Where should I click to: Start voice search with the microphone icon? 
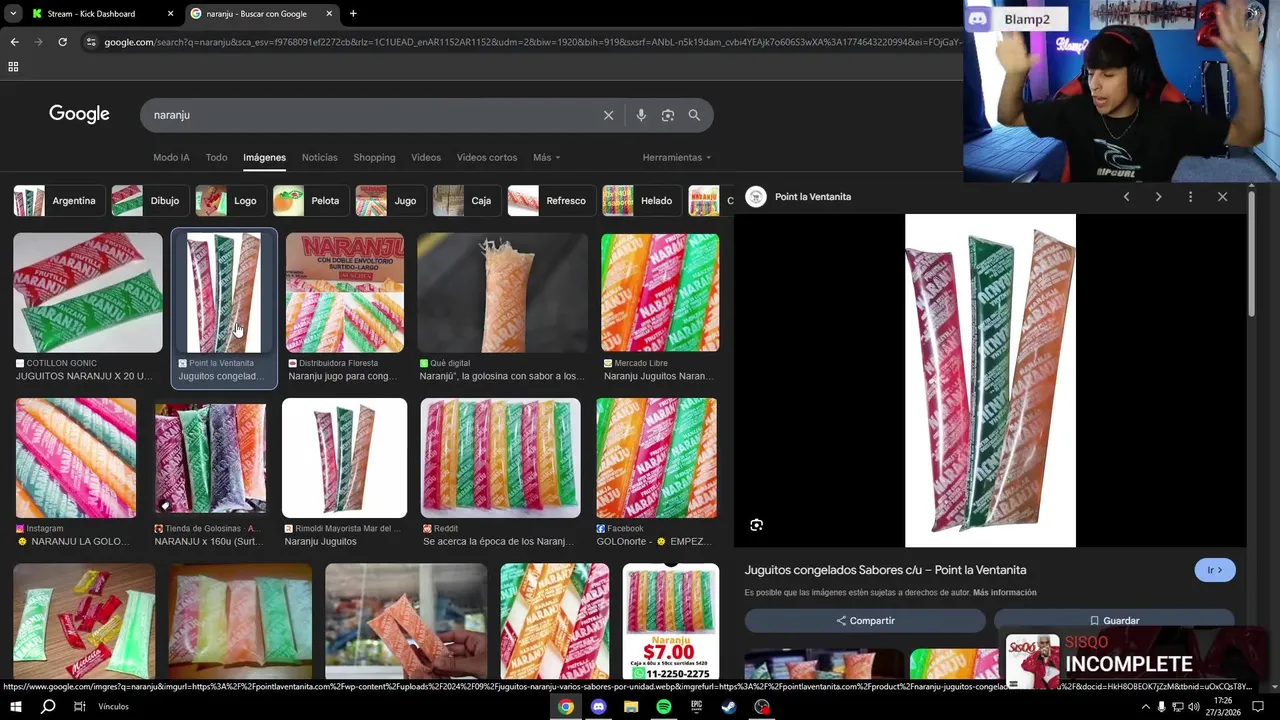tap(641, 115)
